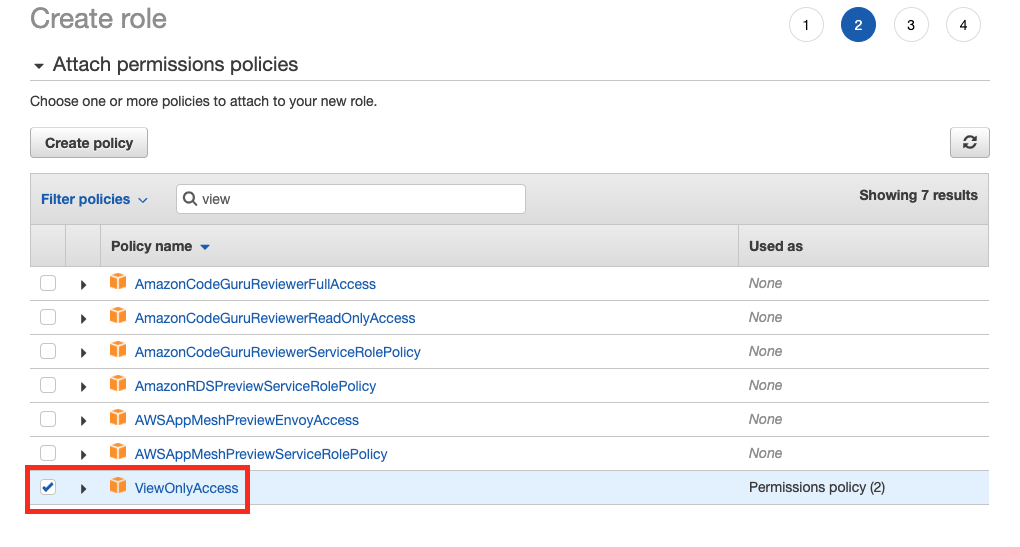
Task: Click policy box icon for ViewOnlyAccess
Action: (x=118, y=485)
